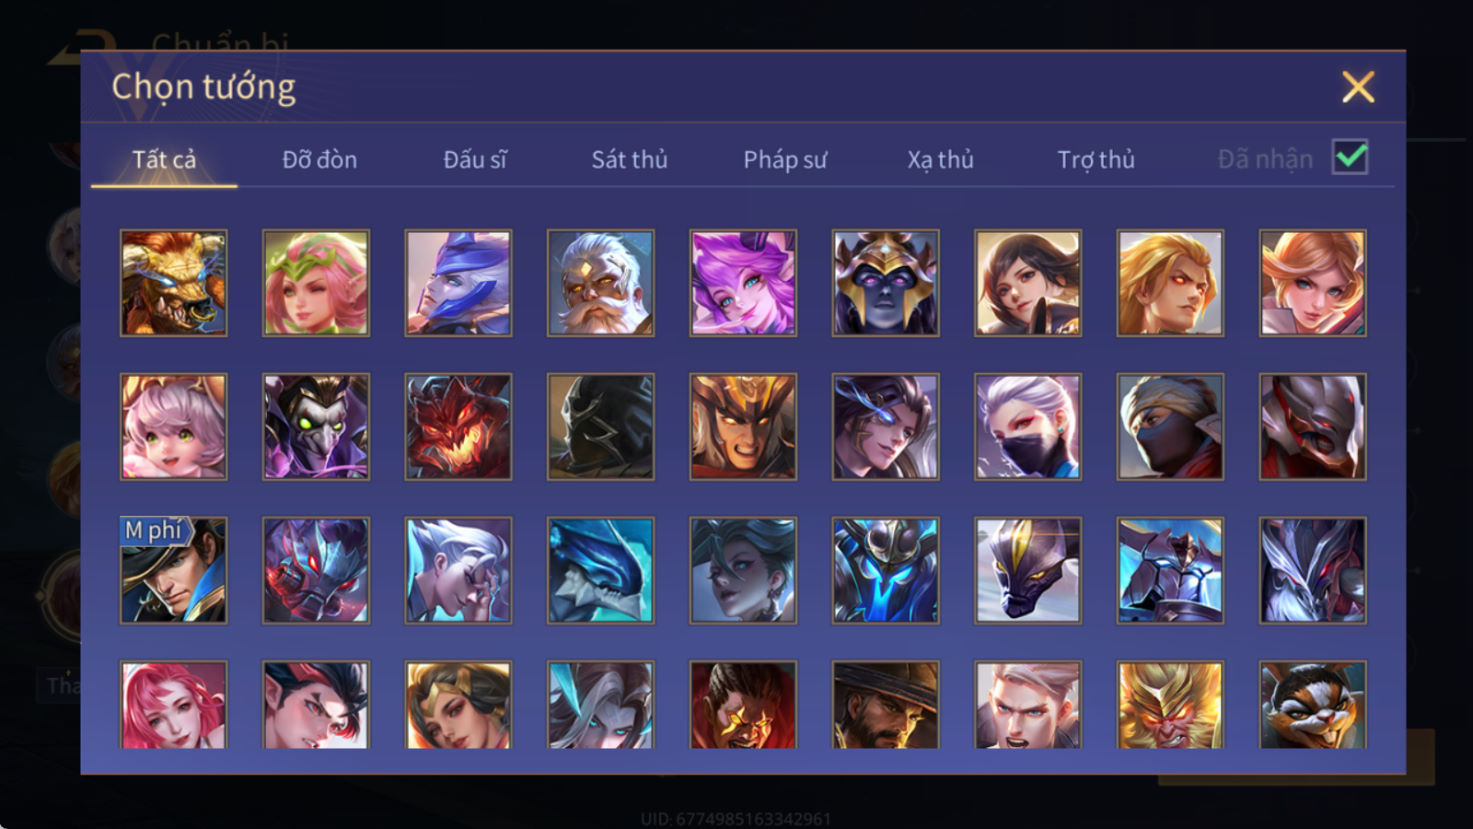Screen dimensions: 1473x829
Task: Choose the pink-haired girl with green eyes
Action: click(x=174, y=427)
